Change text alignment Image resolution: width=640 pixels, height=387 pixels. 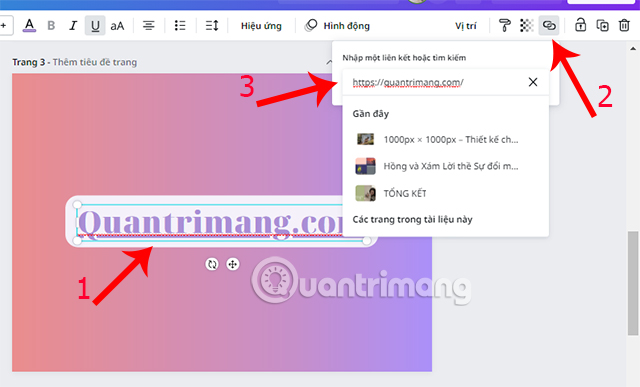tap(149, 26)
